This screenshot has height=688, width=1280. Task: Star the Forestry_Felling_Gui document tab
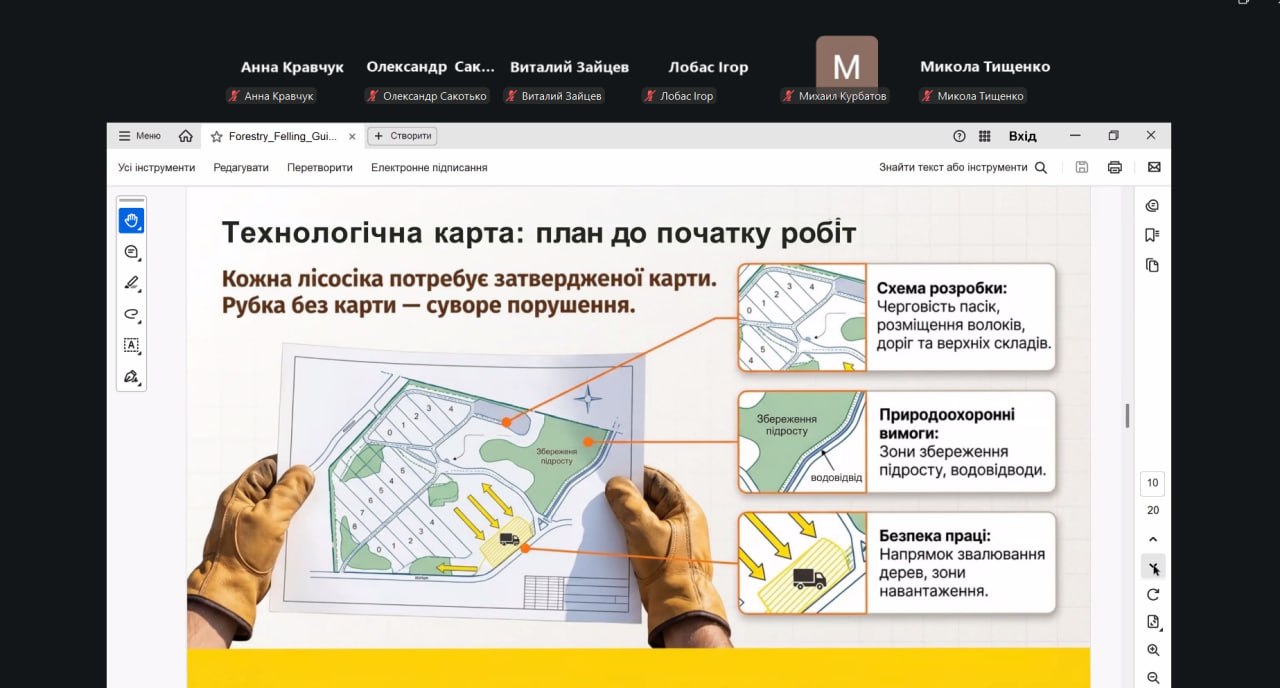tap(216, 137)
